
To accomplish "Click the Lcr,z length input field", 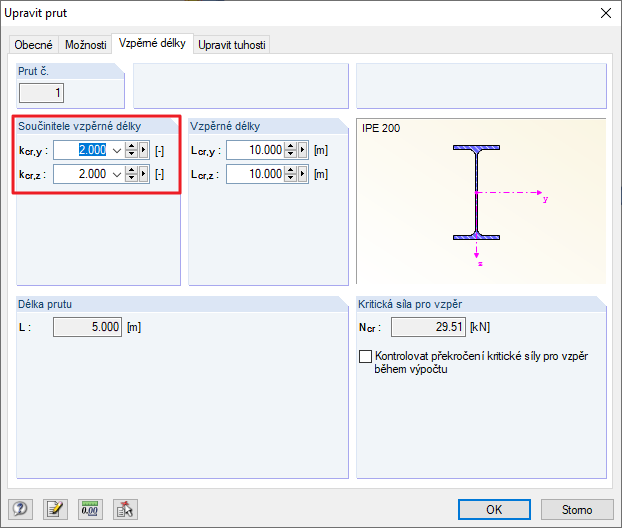I will 255,174.
